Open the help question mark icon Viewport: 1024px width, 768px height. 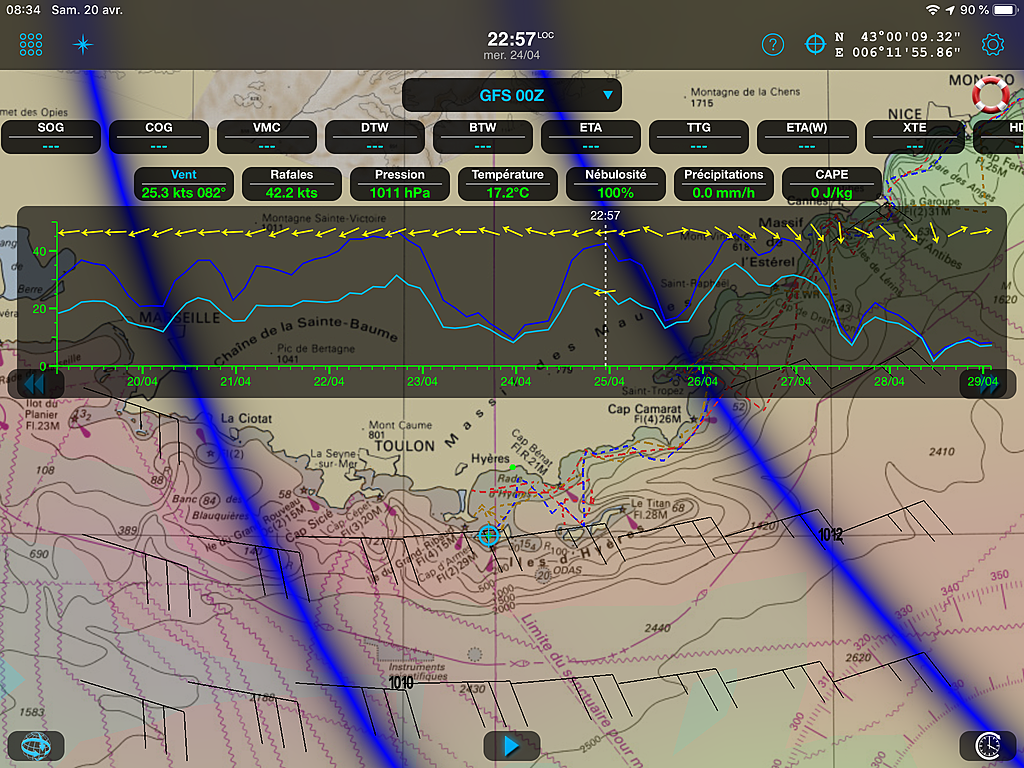[773, 44]
